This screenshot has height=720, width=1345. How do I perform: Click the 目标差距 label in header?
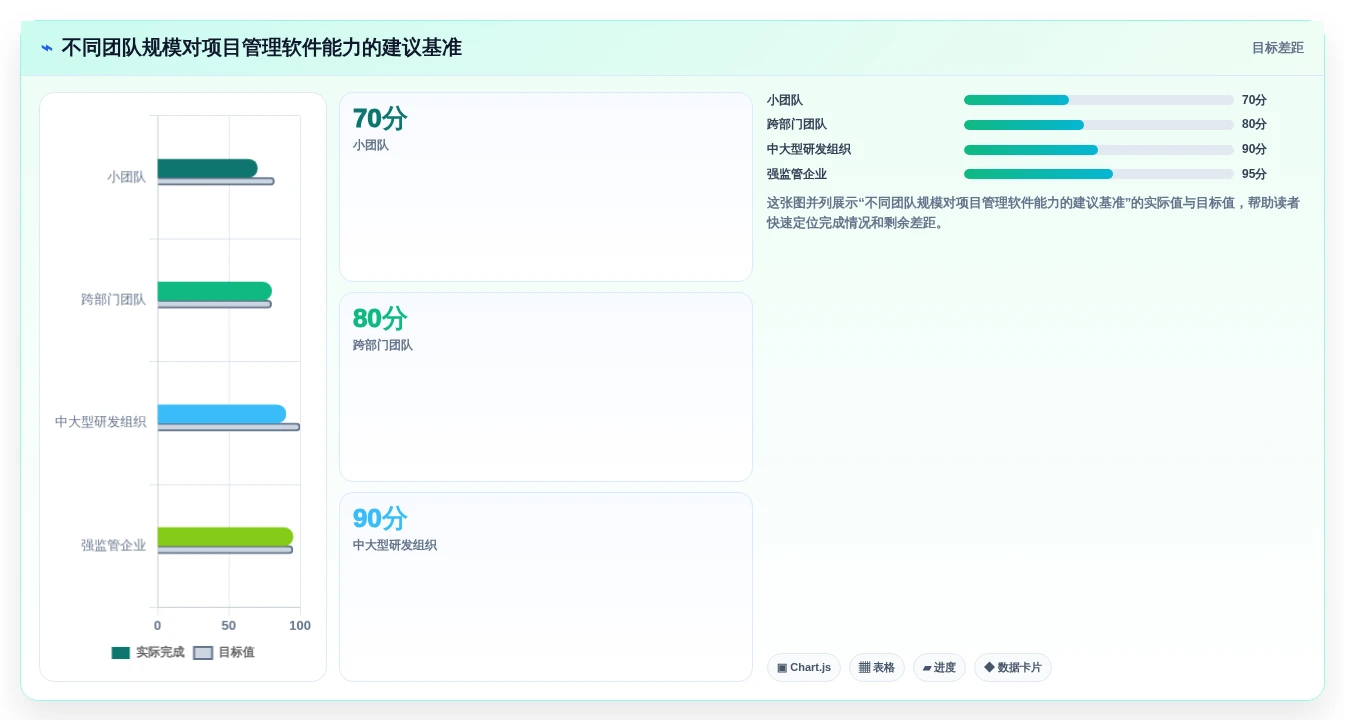(1277, 48)
